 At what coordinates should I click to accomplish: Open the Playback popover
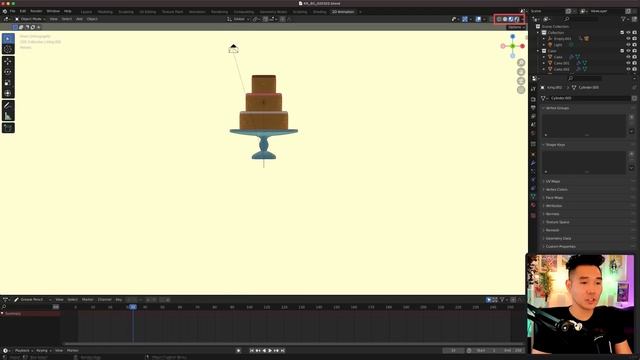coord(24,351)
